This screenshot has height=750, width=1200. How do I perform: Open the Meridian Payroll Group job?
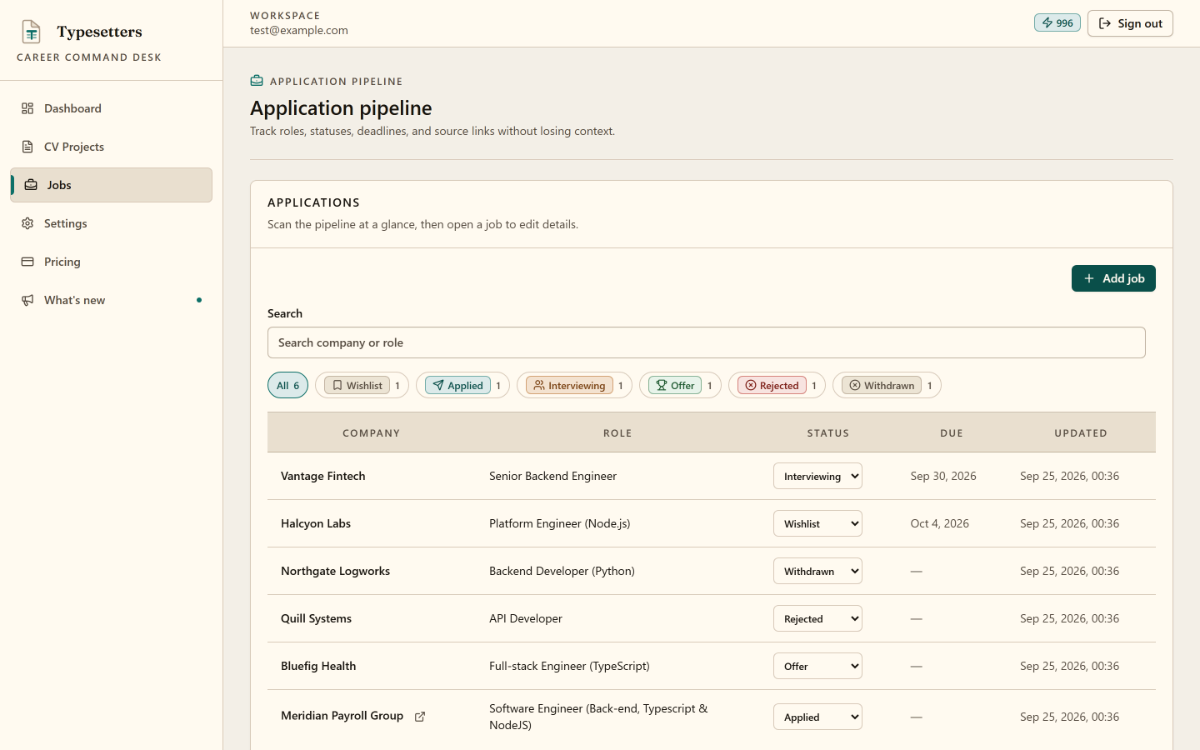tap(342, 716)
